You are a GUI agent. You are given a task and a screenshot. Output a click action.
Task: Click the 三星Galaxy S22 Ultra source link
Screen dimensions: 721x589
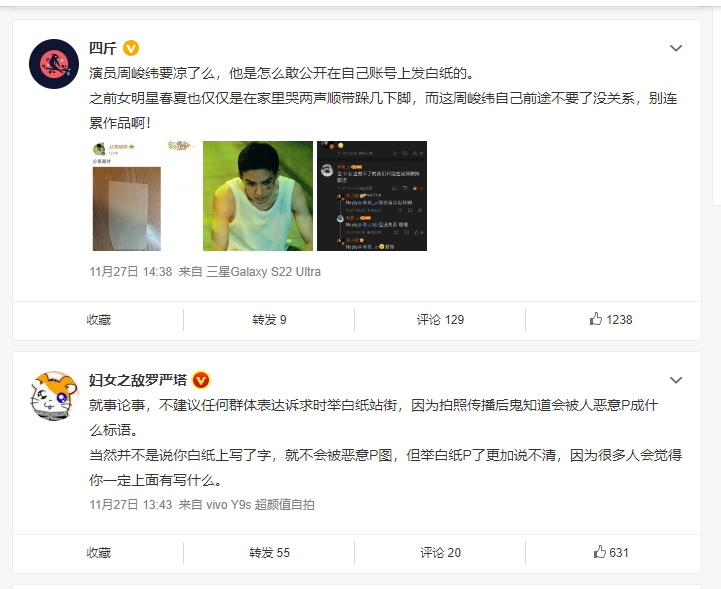(263, 272)
